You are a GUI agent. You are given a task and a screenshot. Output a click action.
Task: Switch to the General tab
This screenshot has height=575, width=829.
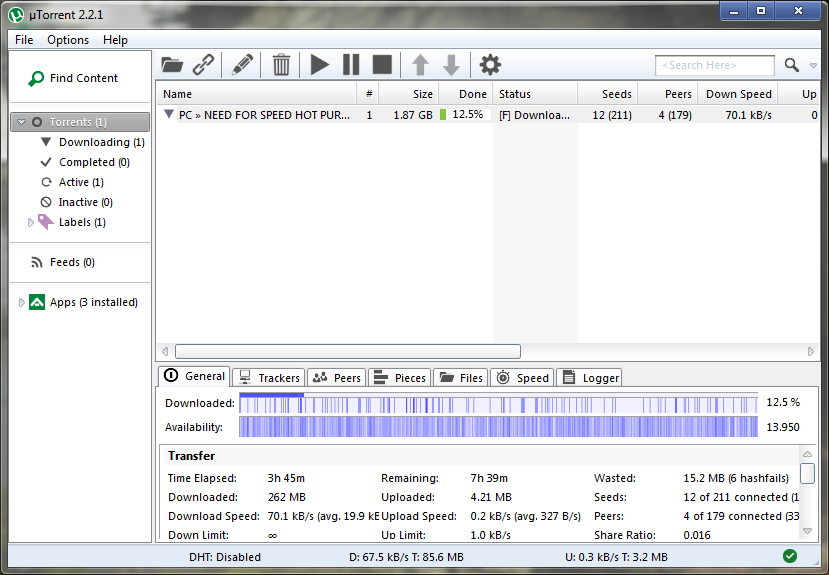pos(194,376)
